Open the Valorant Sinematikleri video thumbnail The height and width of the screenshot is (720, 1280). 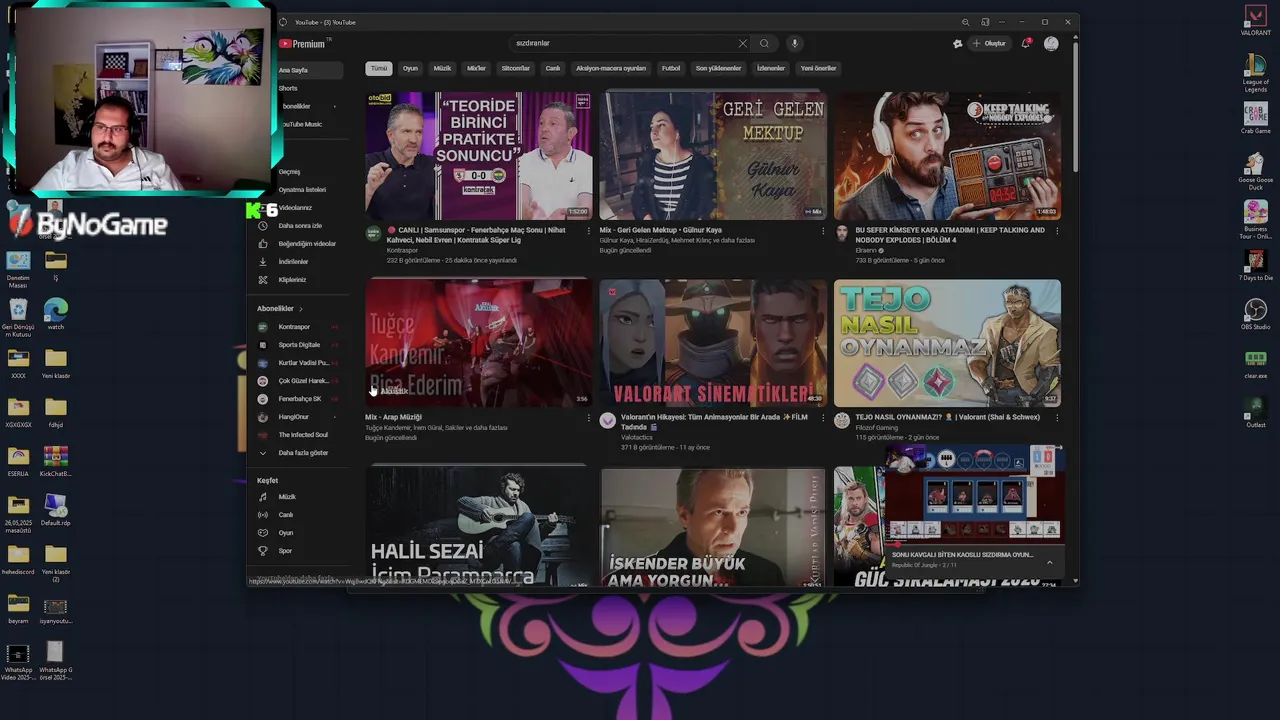pos(713,343)
